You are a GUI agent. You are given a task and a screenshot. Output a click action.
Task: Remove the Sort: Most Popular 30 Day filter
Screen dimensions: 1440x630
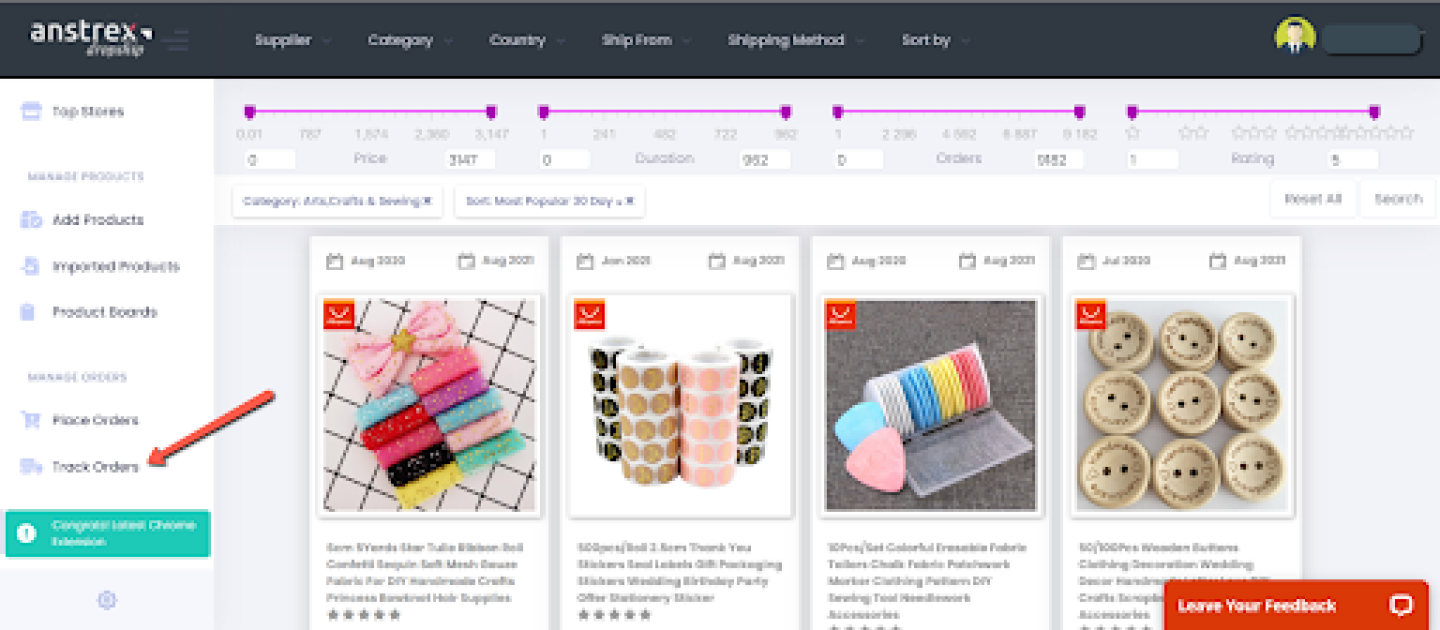point(630,201)
